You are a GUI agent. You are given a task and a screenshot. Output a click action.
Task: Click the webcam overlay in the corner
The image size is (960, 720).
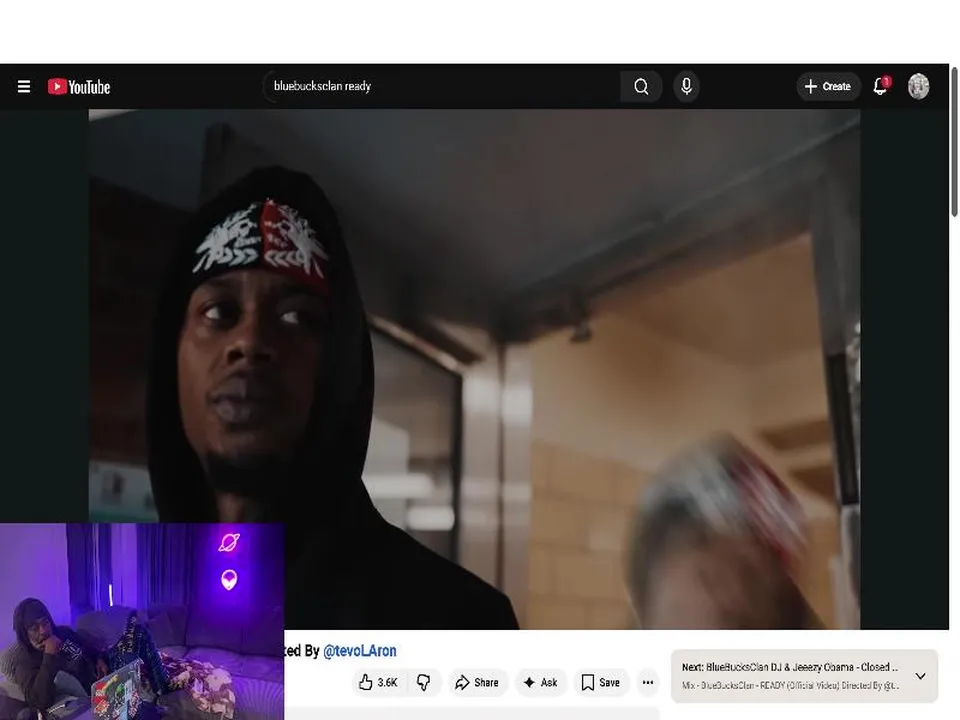click(x=142, y=621)
